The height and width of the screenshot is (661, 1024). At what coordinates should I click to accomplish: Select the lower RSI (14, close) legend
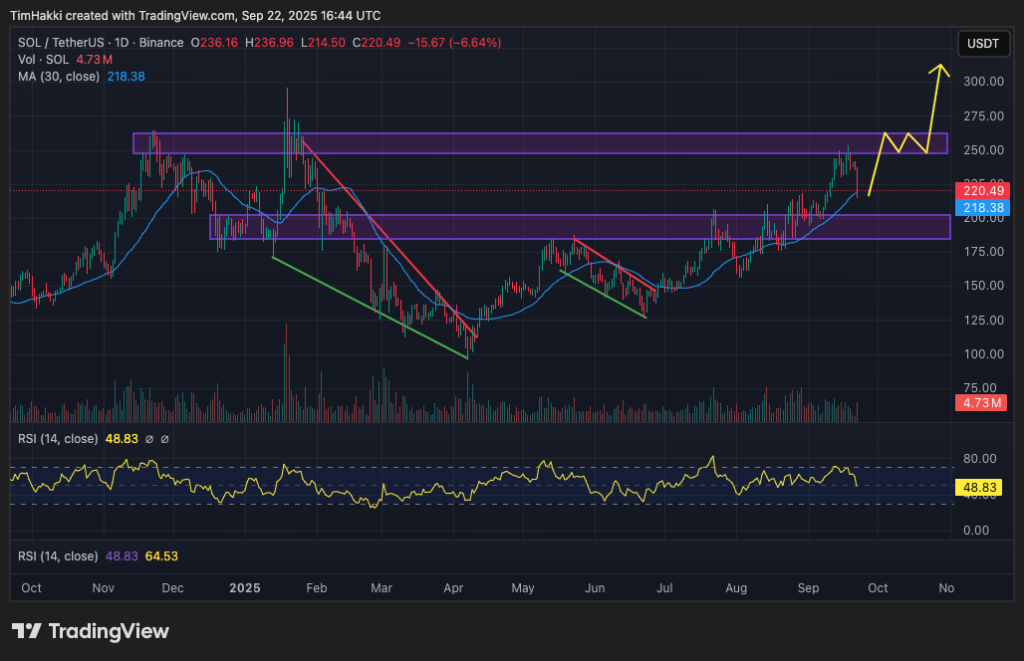click(x=58, y=556)
